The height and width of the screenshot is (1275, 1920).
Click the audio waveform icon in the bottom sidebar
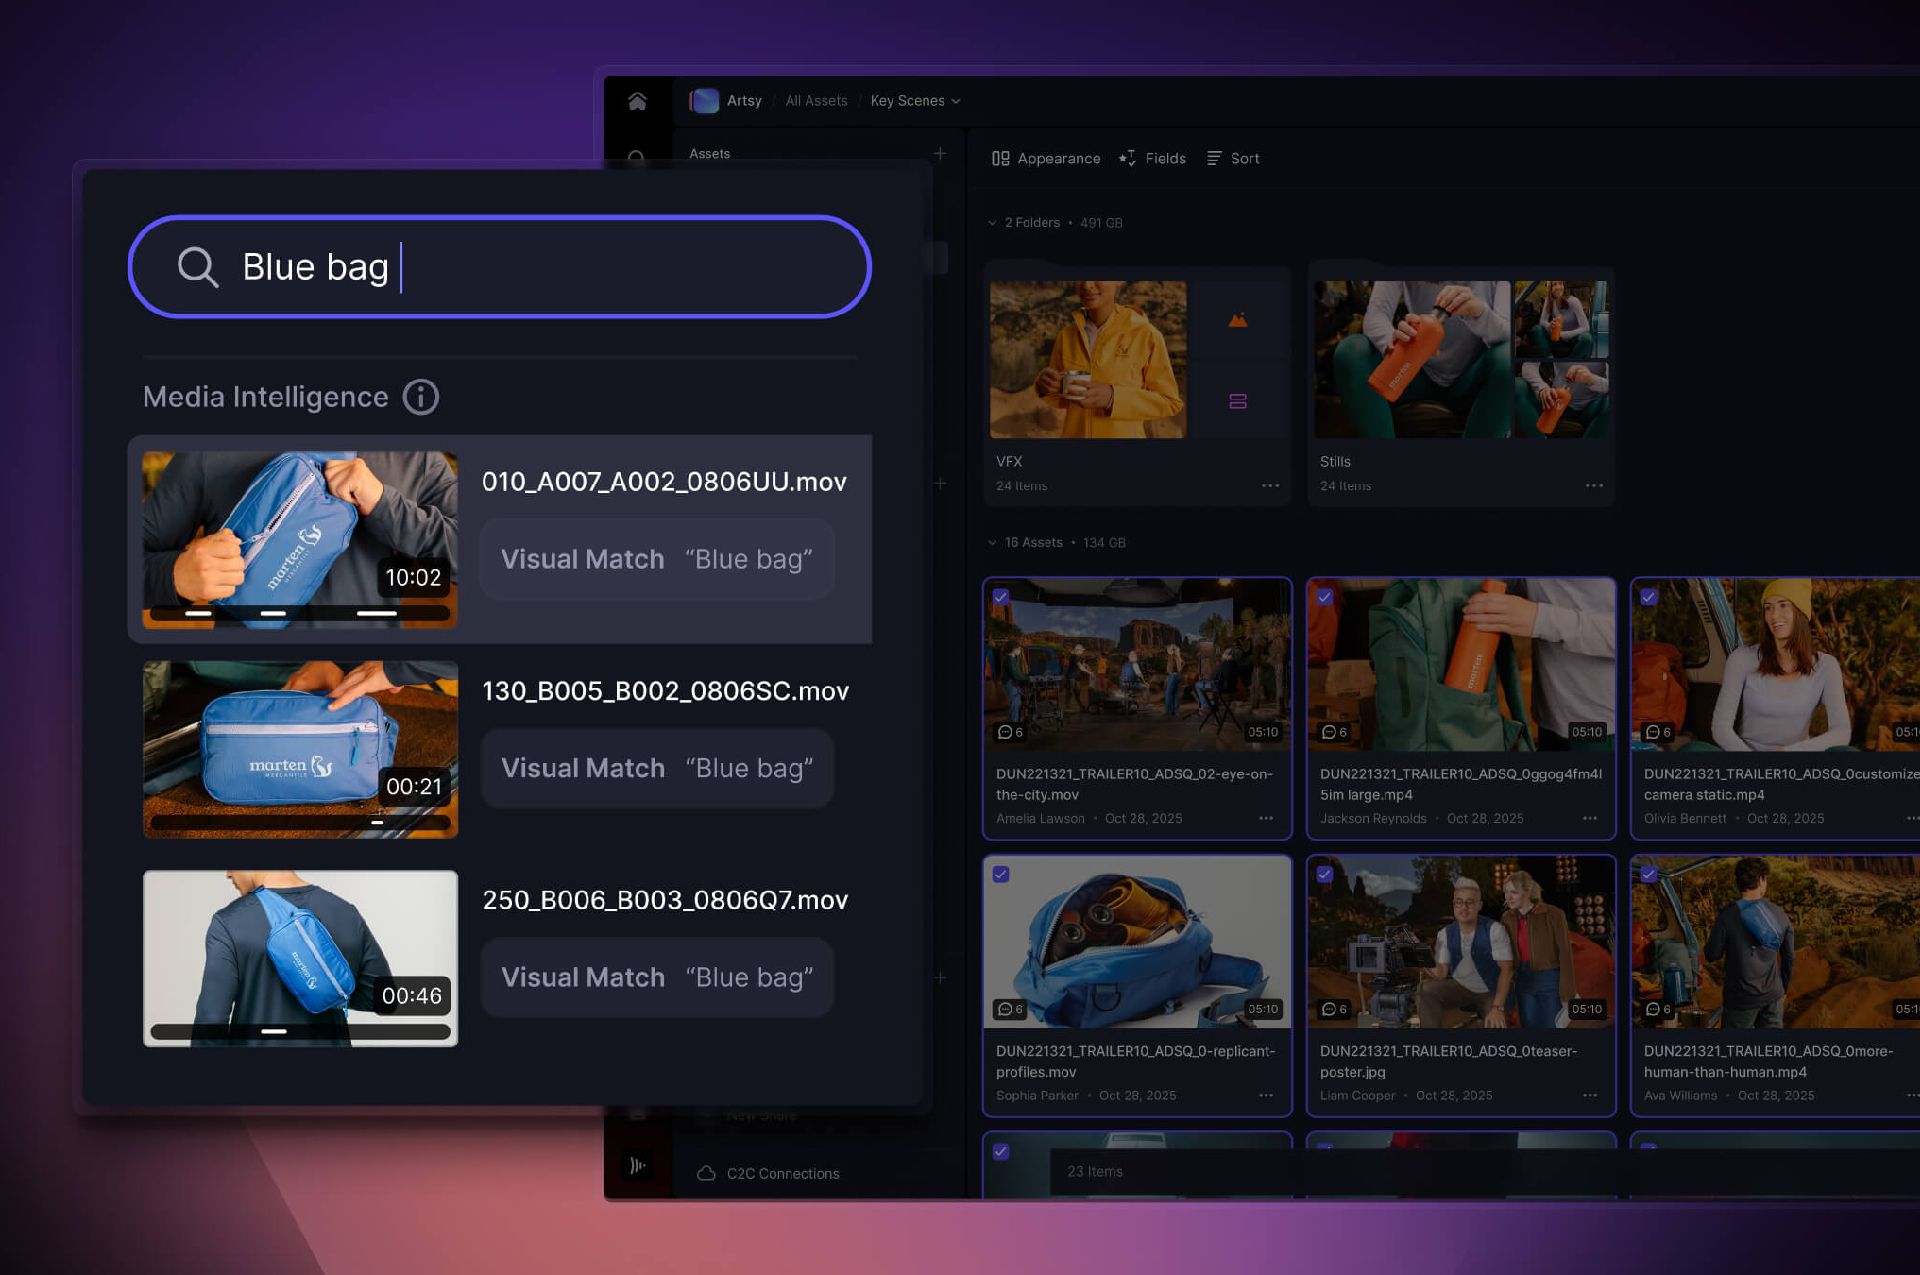(x=637, y=1166)
